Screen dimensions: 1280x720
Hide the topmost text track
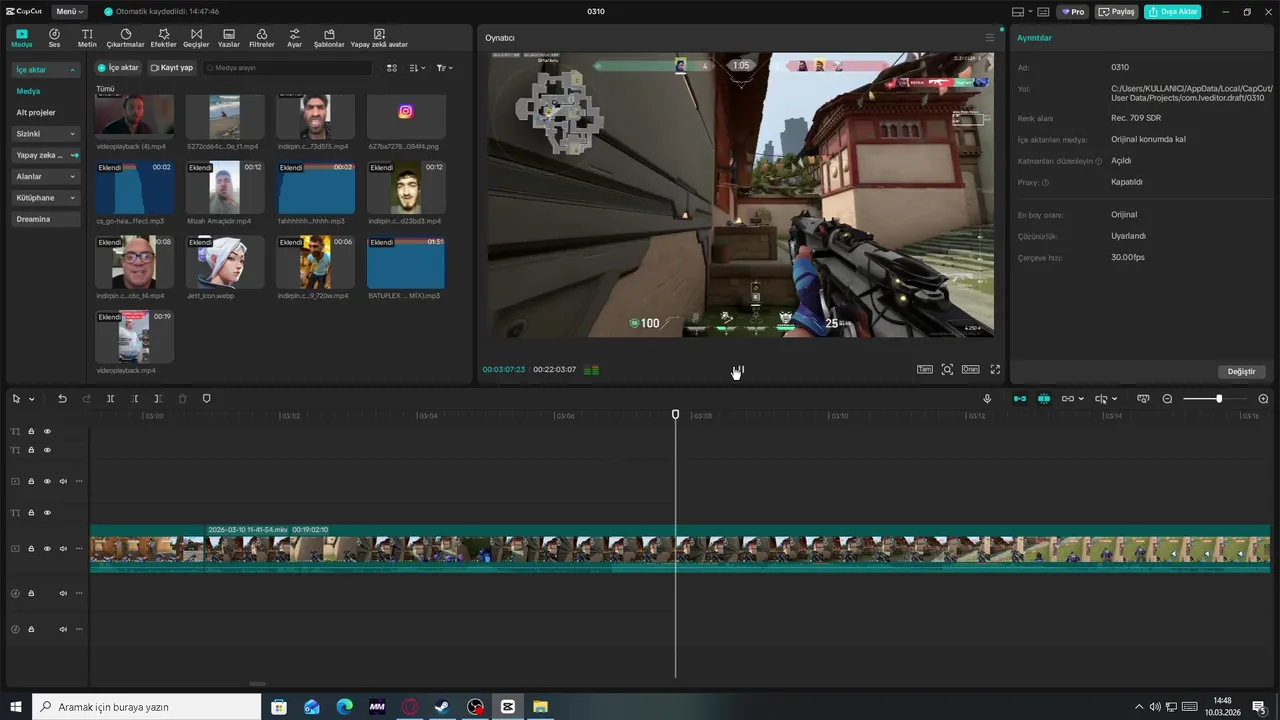click(x=47, y=432)
